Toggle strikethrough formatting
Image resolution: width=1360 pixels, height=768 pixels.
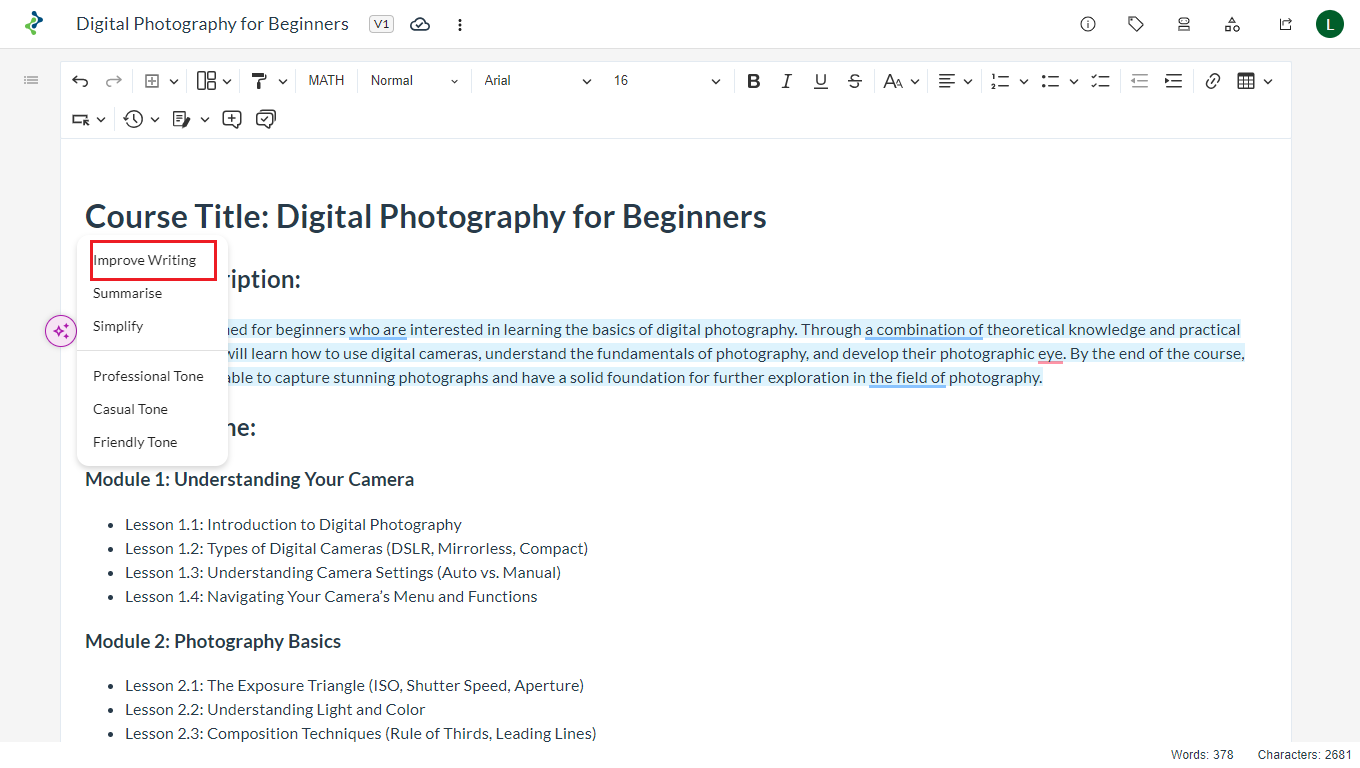854,81
